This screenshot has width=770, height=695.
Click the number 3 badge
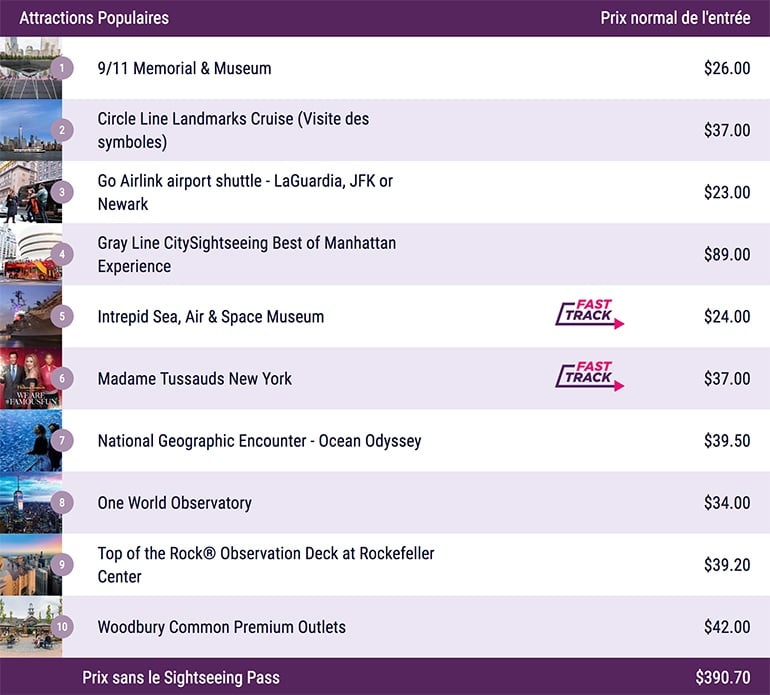[x=62, y=192]
